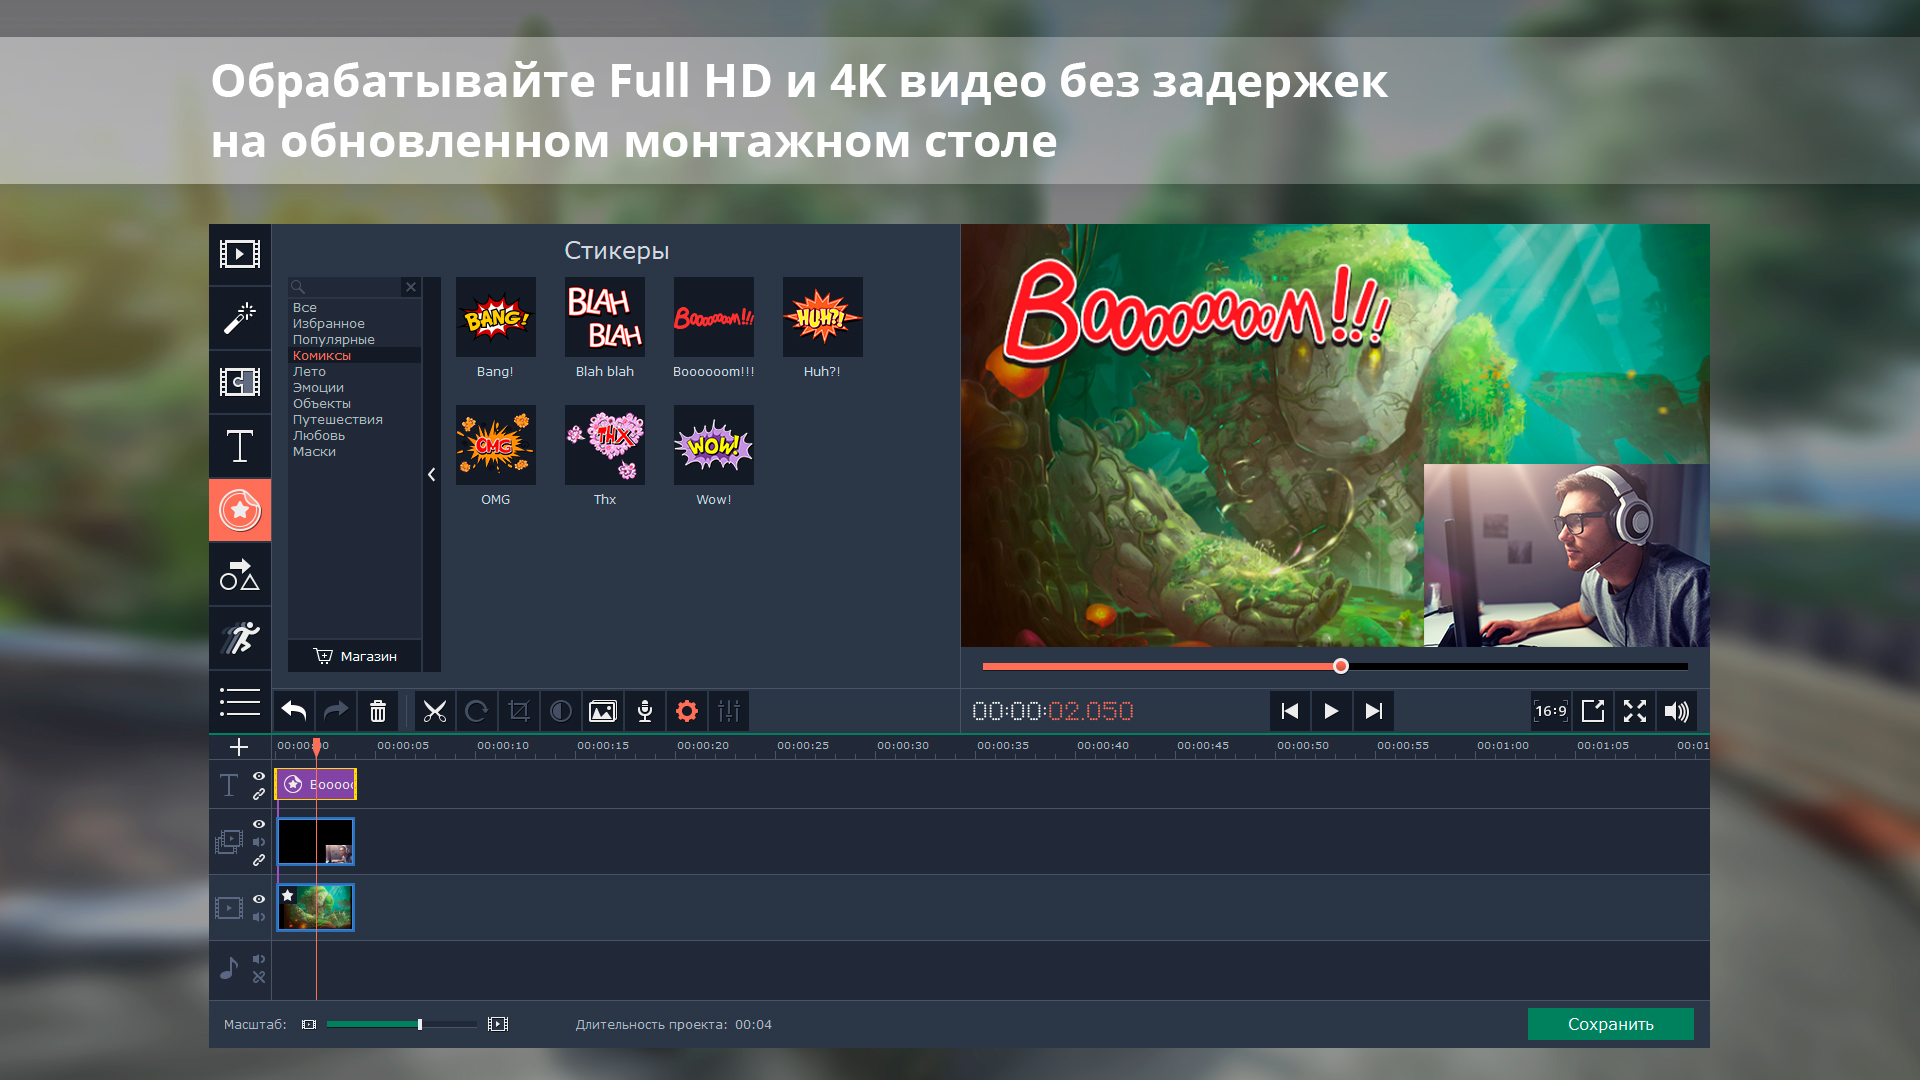Open the Filters magic wand tab
The image size is (1920, 1080).
click(x=240, y=318)
